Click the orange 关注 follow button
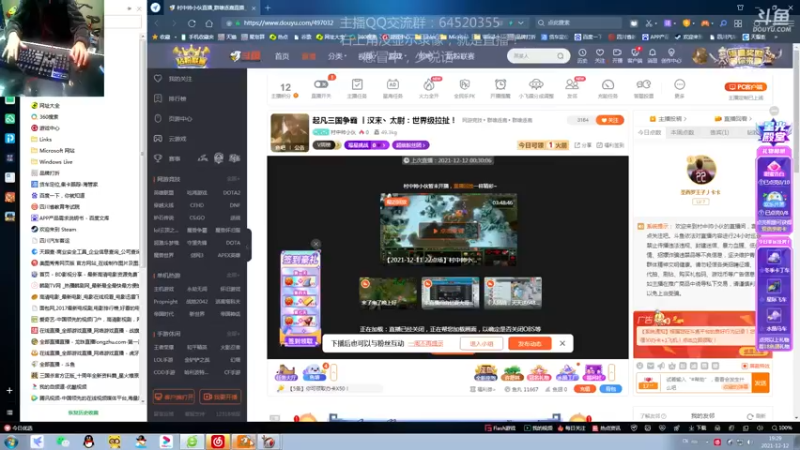 coord(610,120)
